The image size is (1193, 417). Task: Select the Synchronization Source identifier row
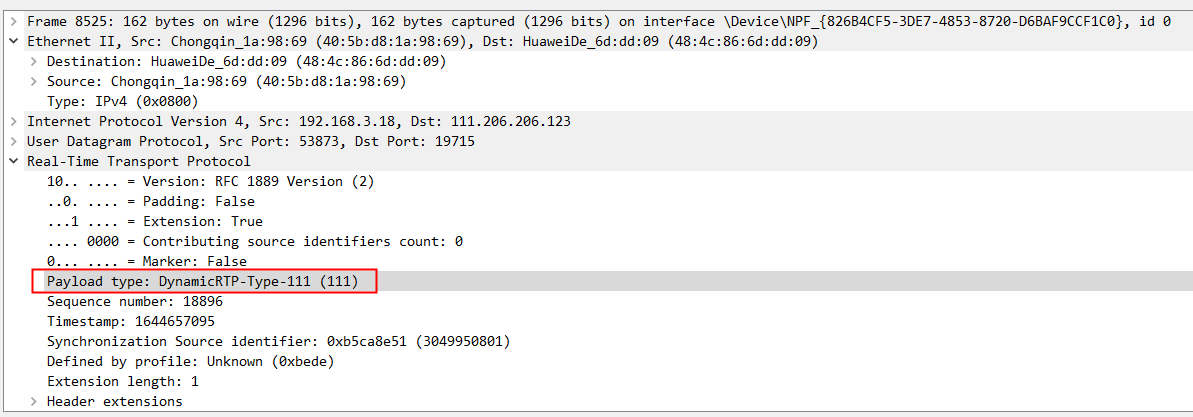[x=278, y=341]
